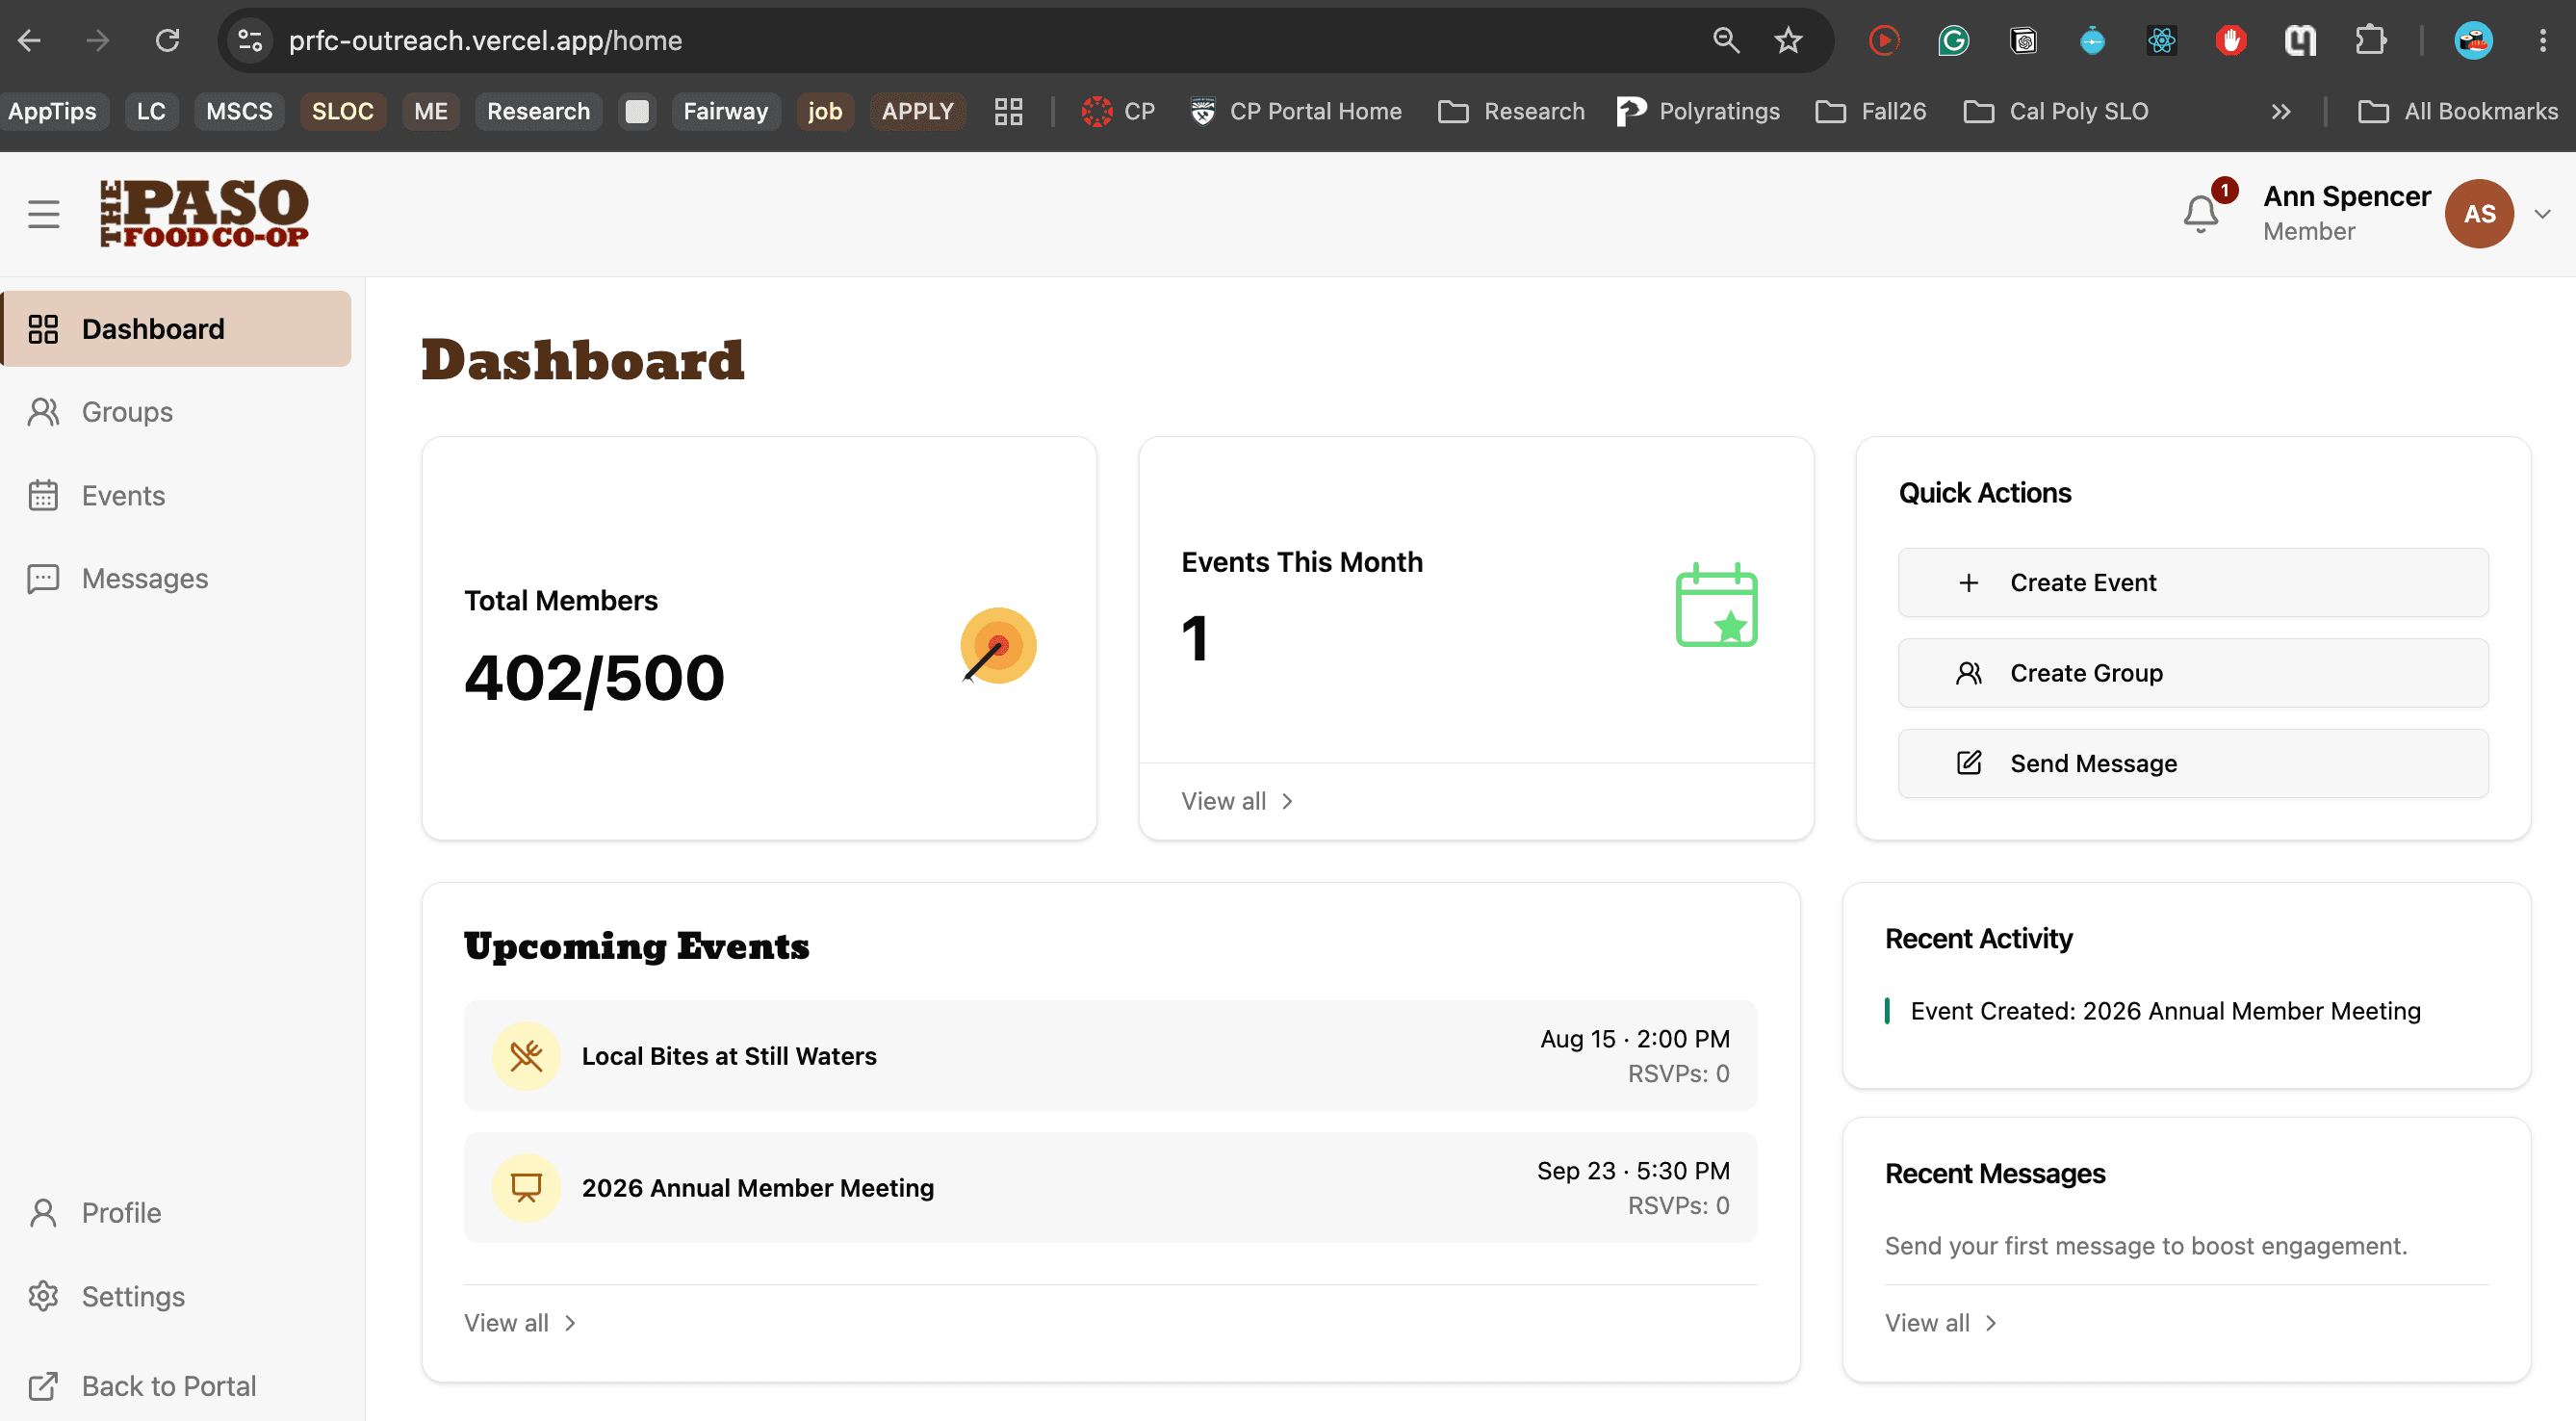Click the red hand ad blocker extension icon
This screenshot has width=2576, height=1421.
pos(2231,40)
